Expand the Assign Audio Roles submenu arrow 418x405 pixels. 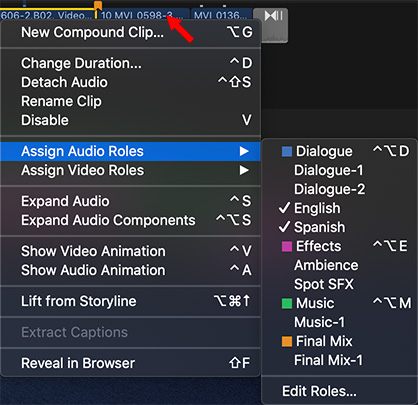(x=244, y=151)
